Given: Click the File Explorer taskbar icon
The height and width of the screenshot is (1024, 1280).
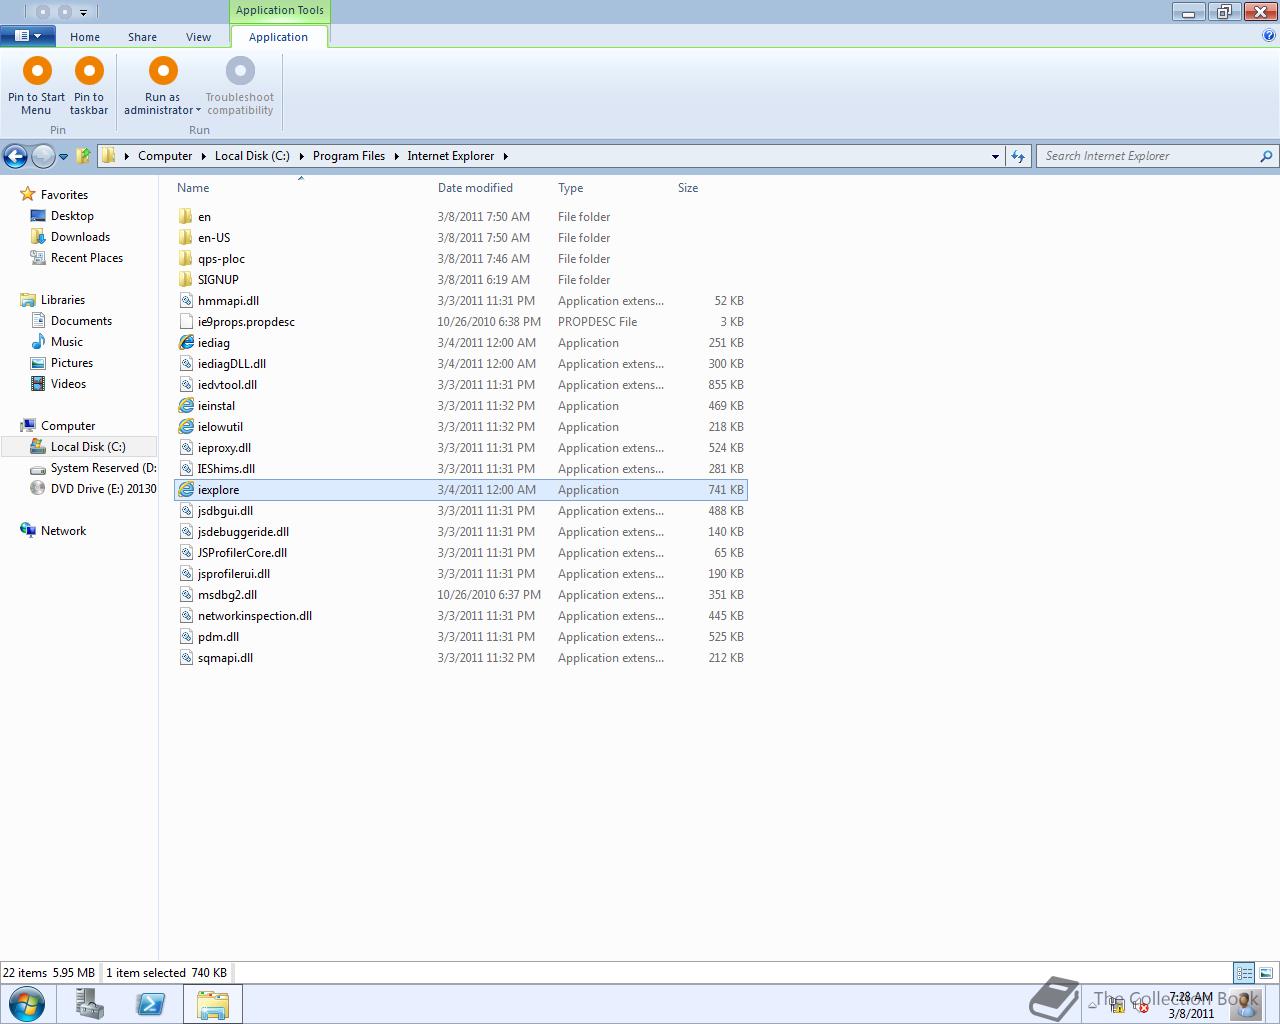Looking at the screenshot, I should [x=213, y=1004].
